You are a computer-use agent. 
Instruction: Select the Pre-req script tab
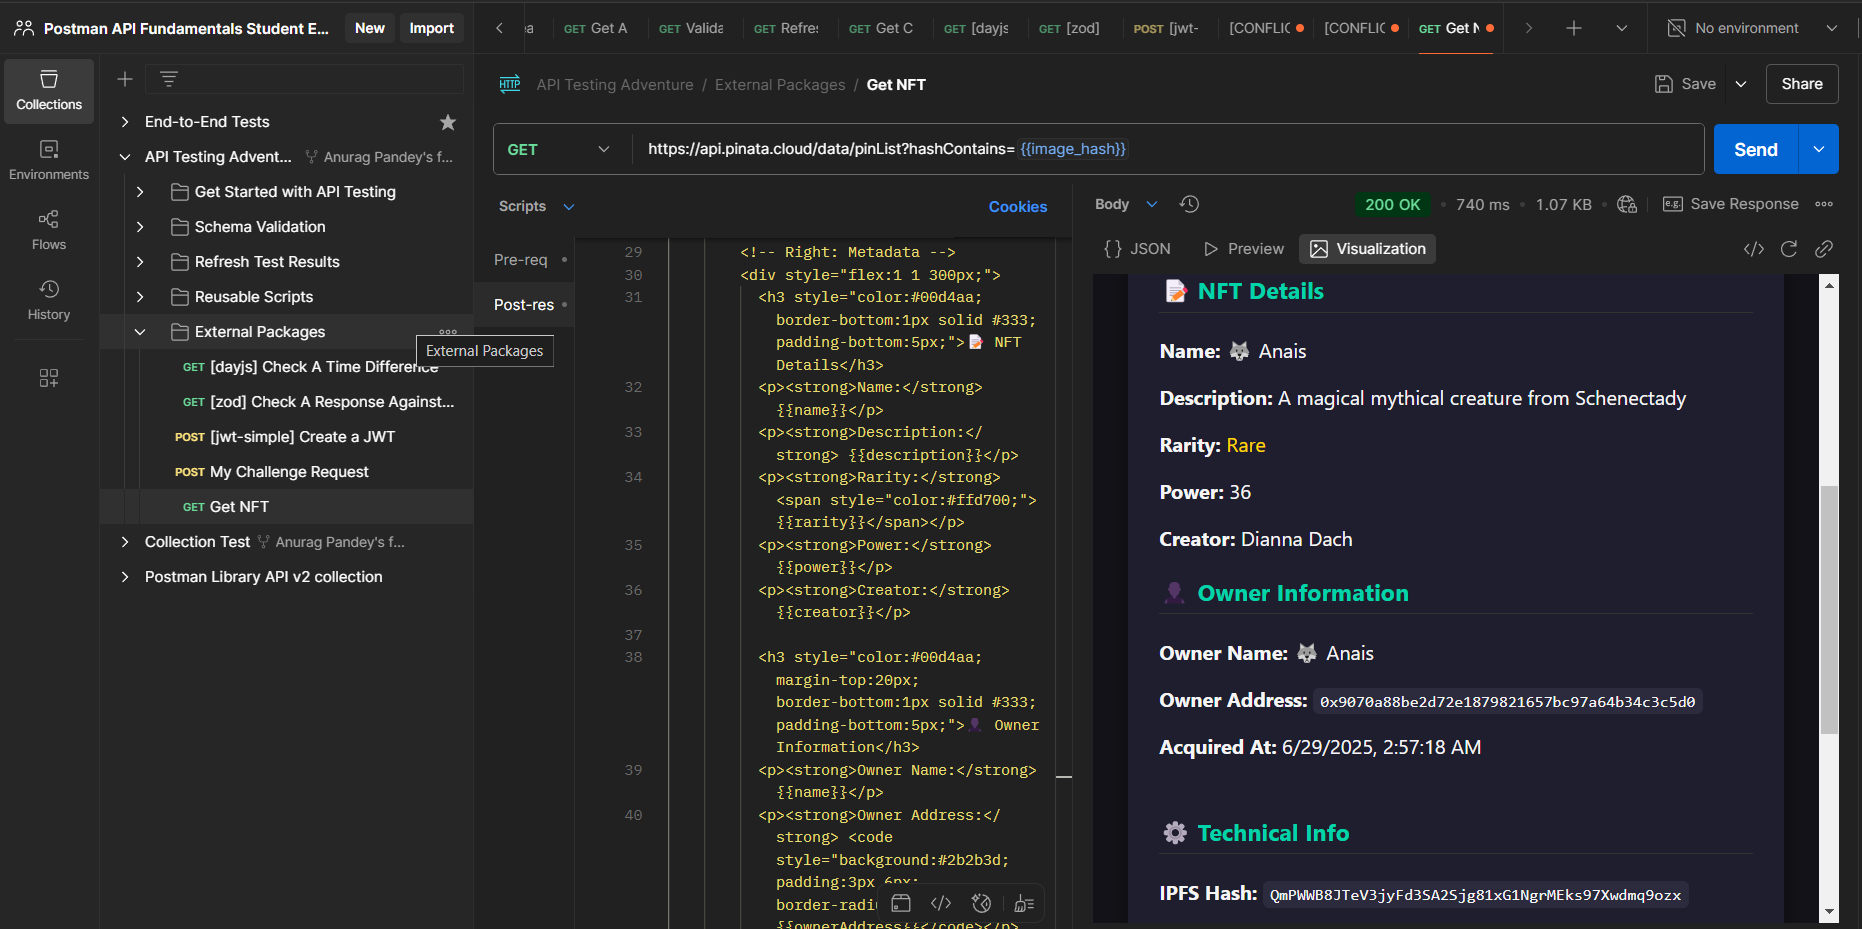(x=521, y=260)
